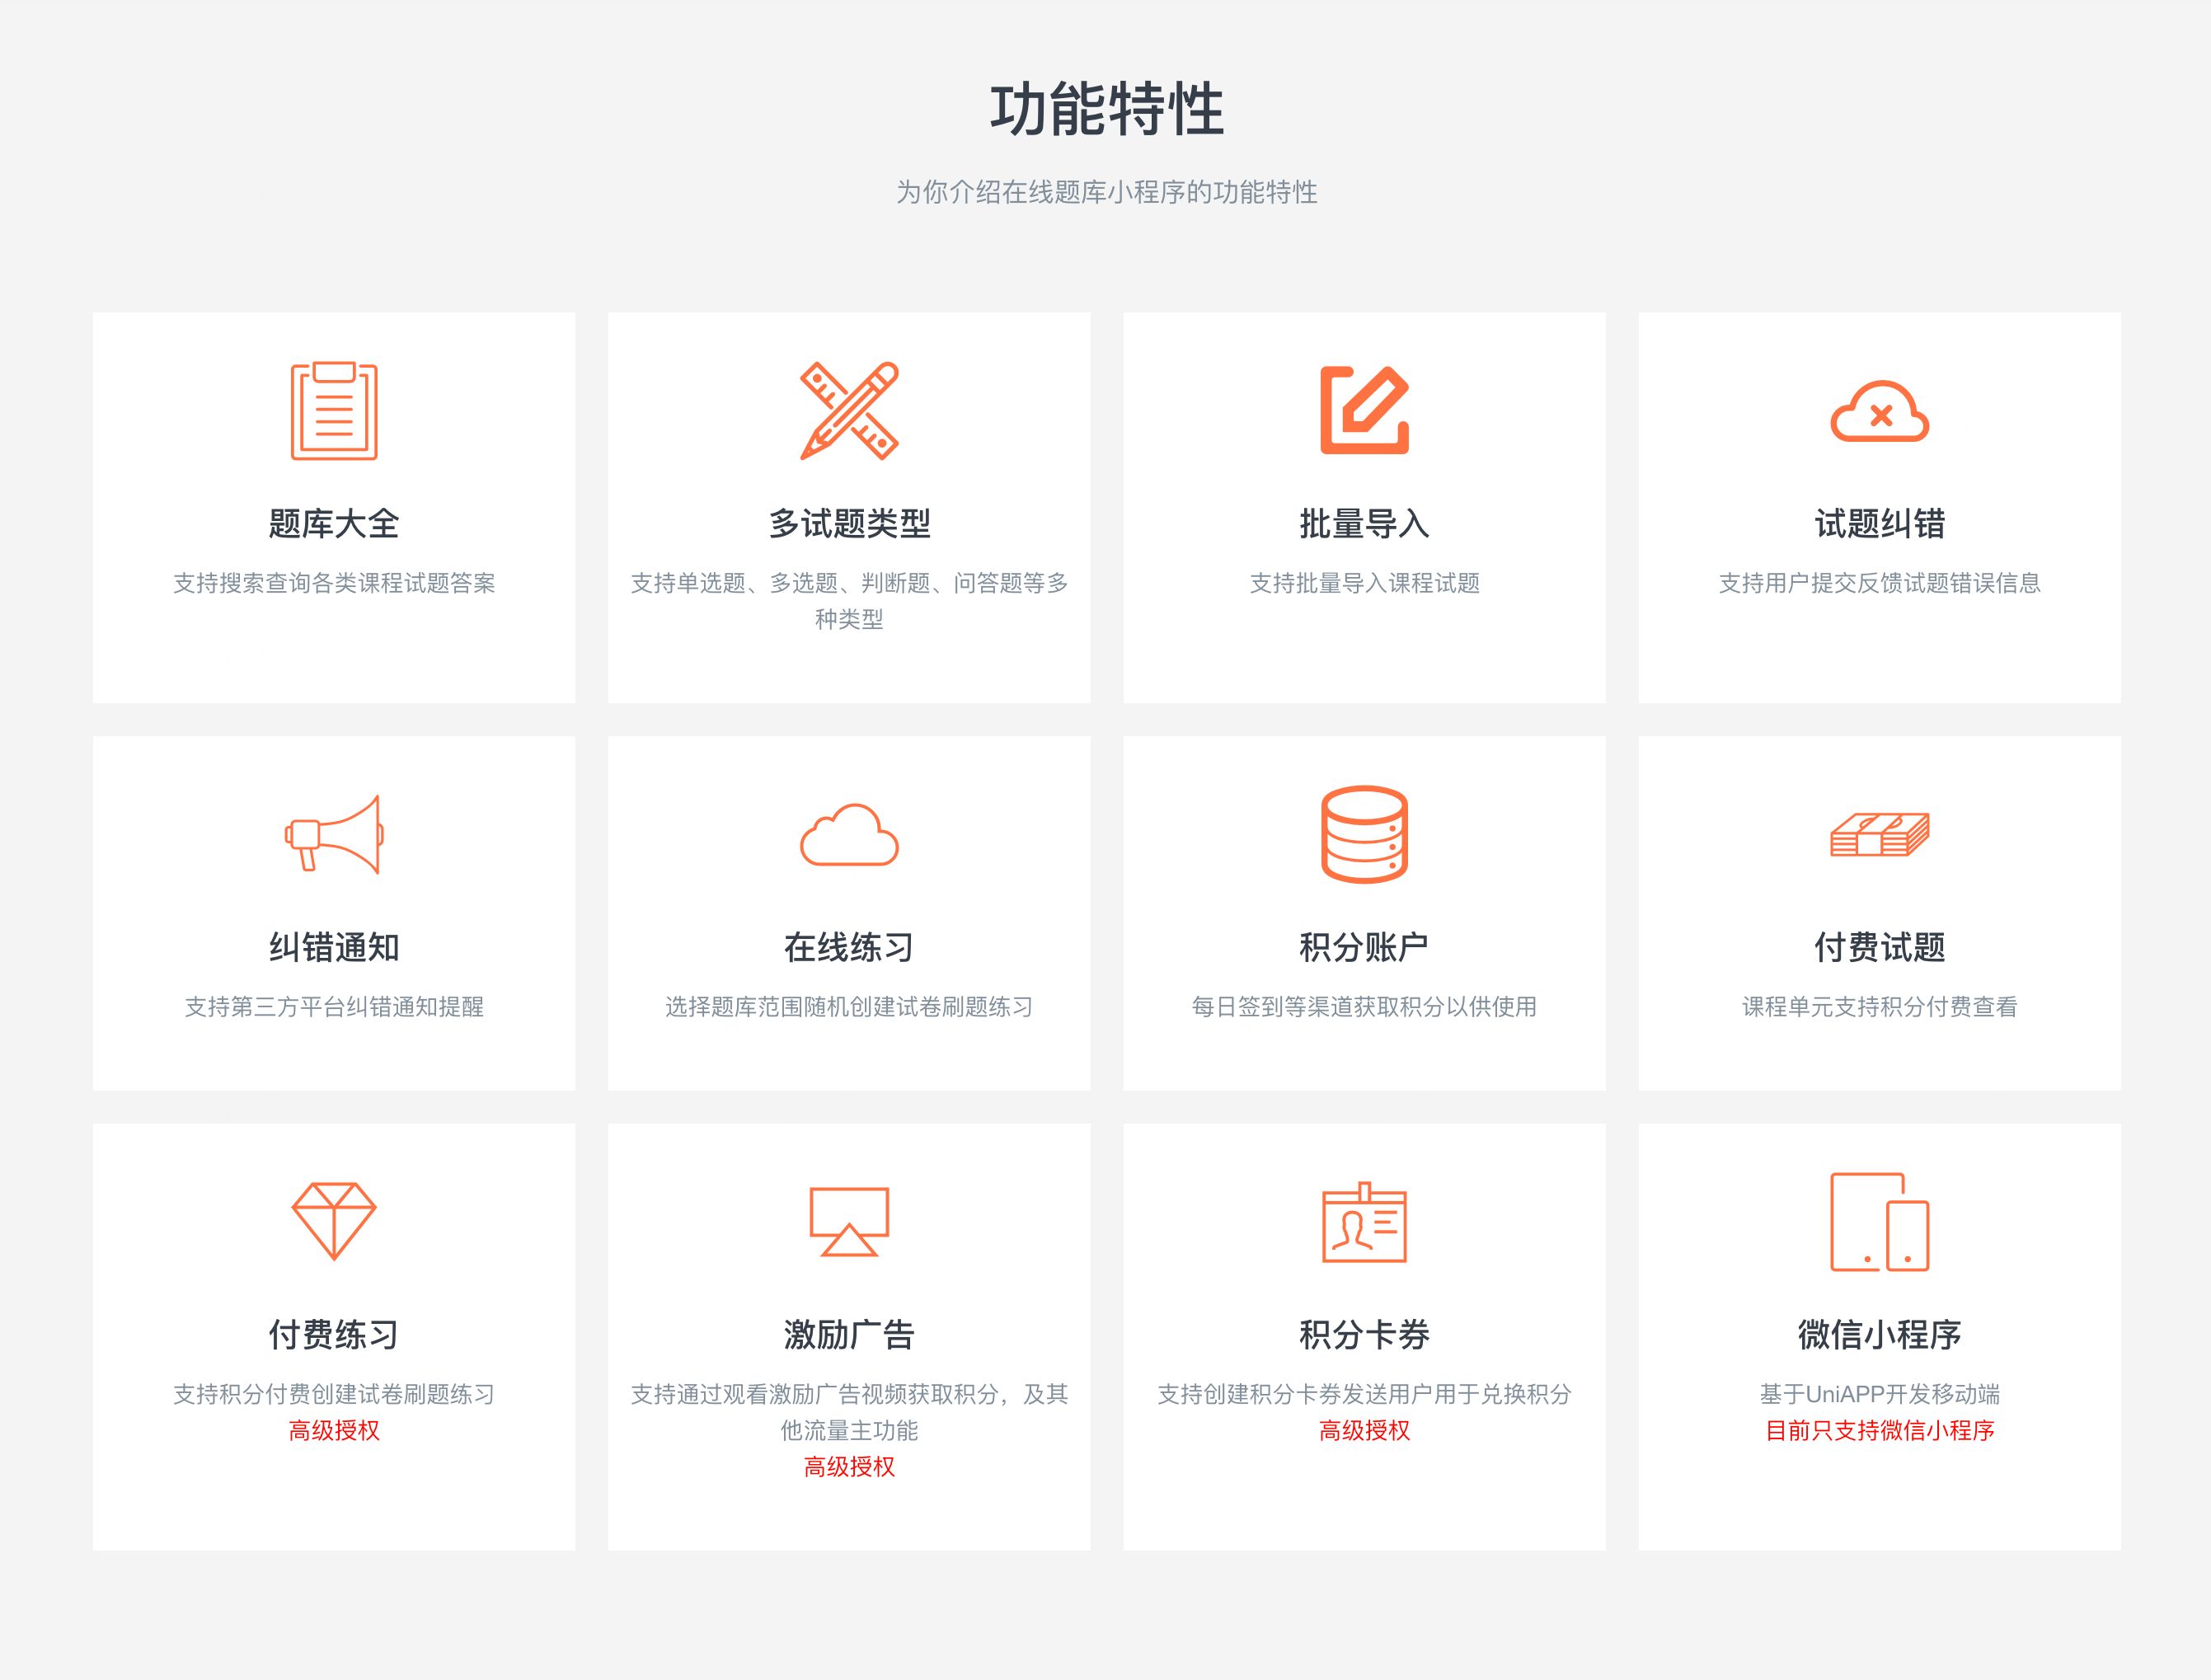Viewport: 2211px width, 1680px height.
Task: Click red 高级授权 label under 激励广告
Action: 849,1467
